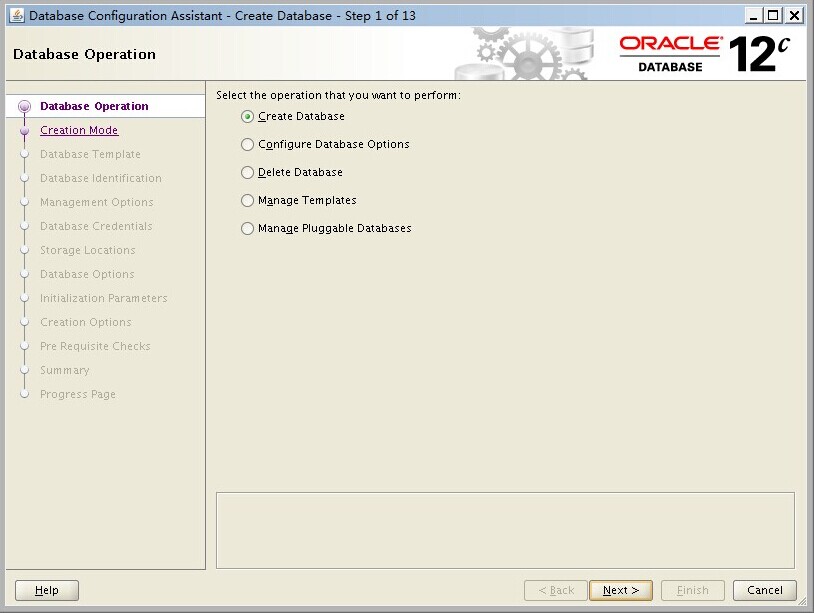Maximize the Database Configuration Assistant window
The image size is (814, 613).
(x=773, y=15)
